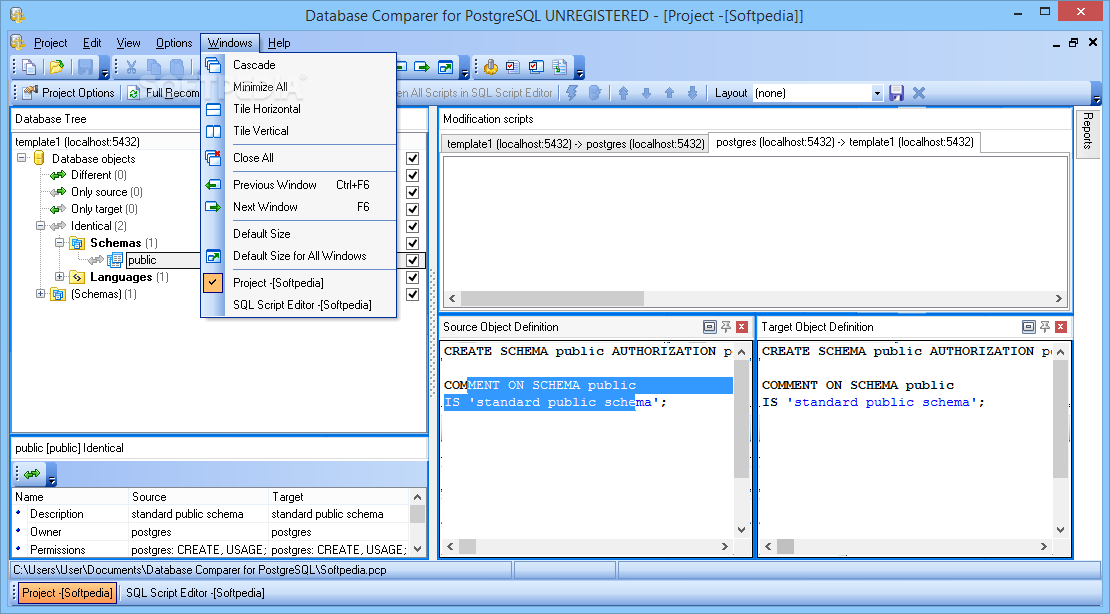Close the Target Object Definition panel

click(1060, 326)
